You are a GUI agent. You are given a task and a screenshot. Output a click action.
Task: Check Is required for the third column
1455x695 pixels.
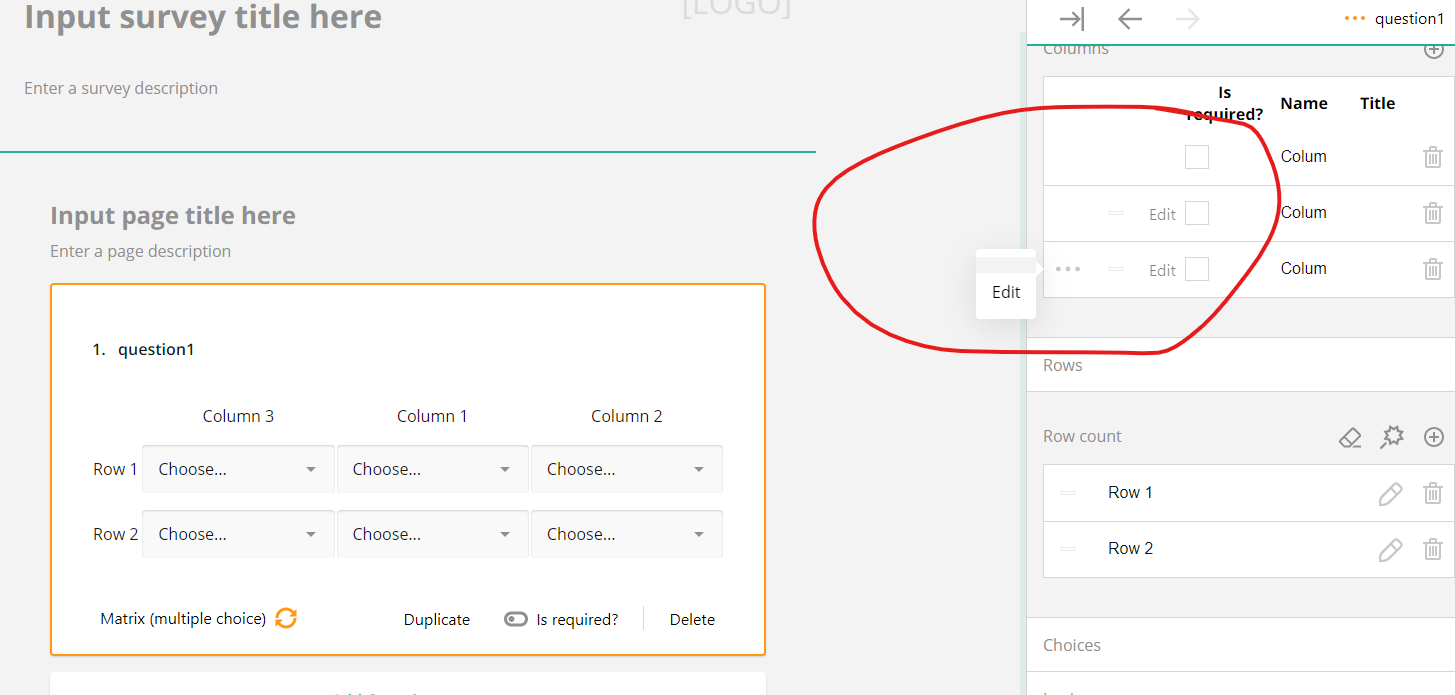pyautogui.click(x=1196, y=269)
